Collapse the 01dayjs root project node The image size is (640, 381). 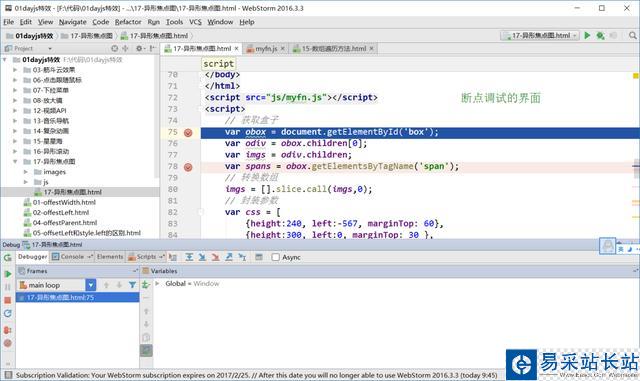5,60
